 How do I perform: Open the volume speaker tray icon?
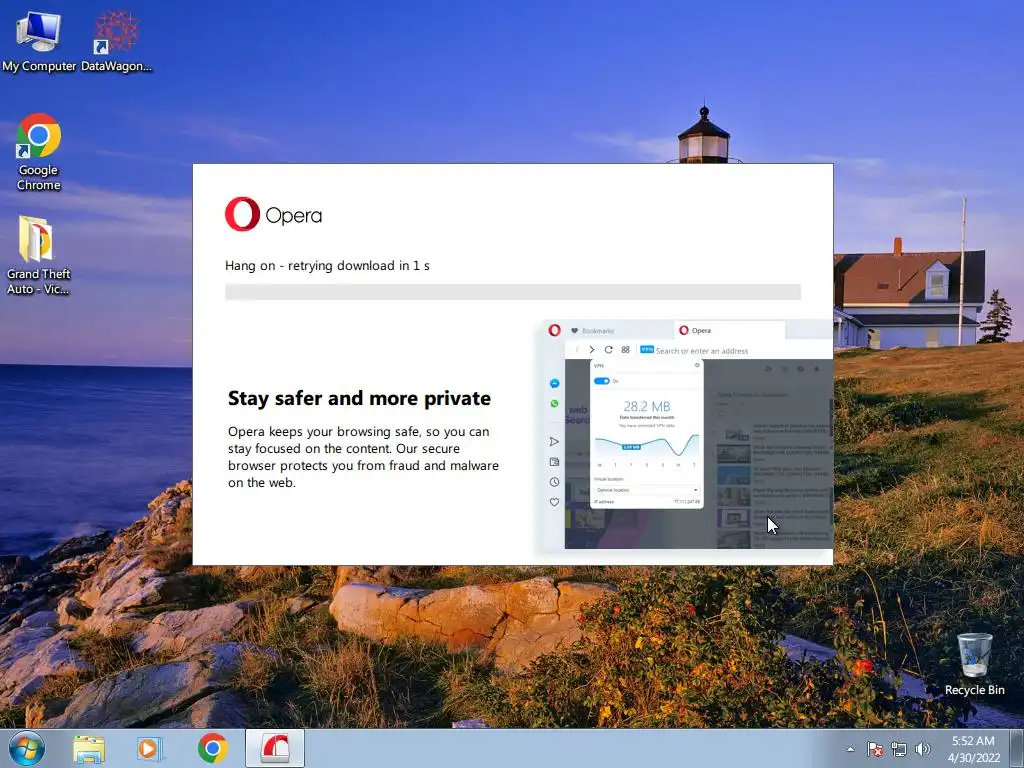click(x=922, y=749)
